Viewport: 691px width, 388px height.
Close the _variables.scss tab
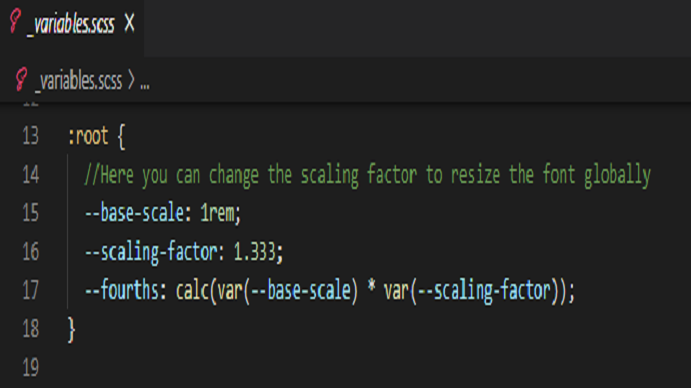[129, 22]
